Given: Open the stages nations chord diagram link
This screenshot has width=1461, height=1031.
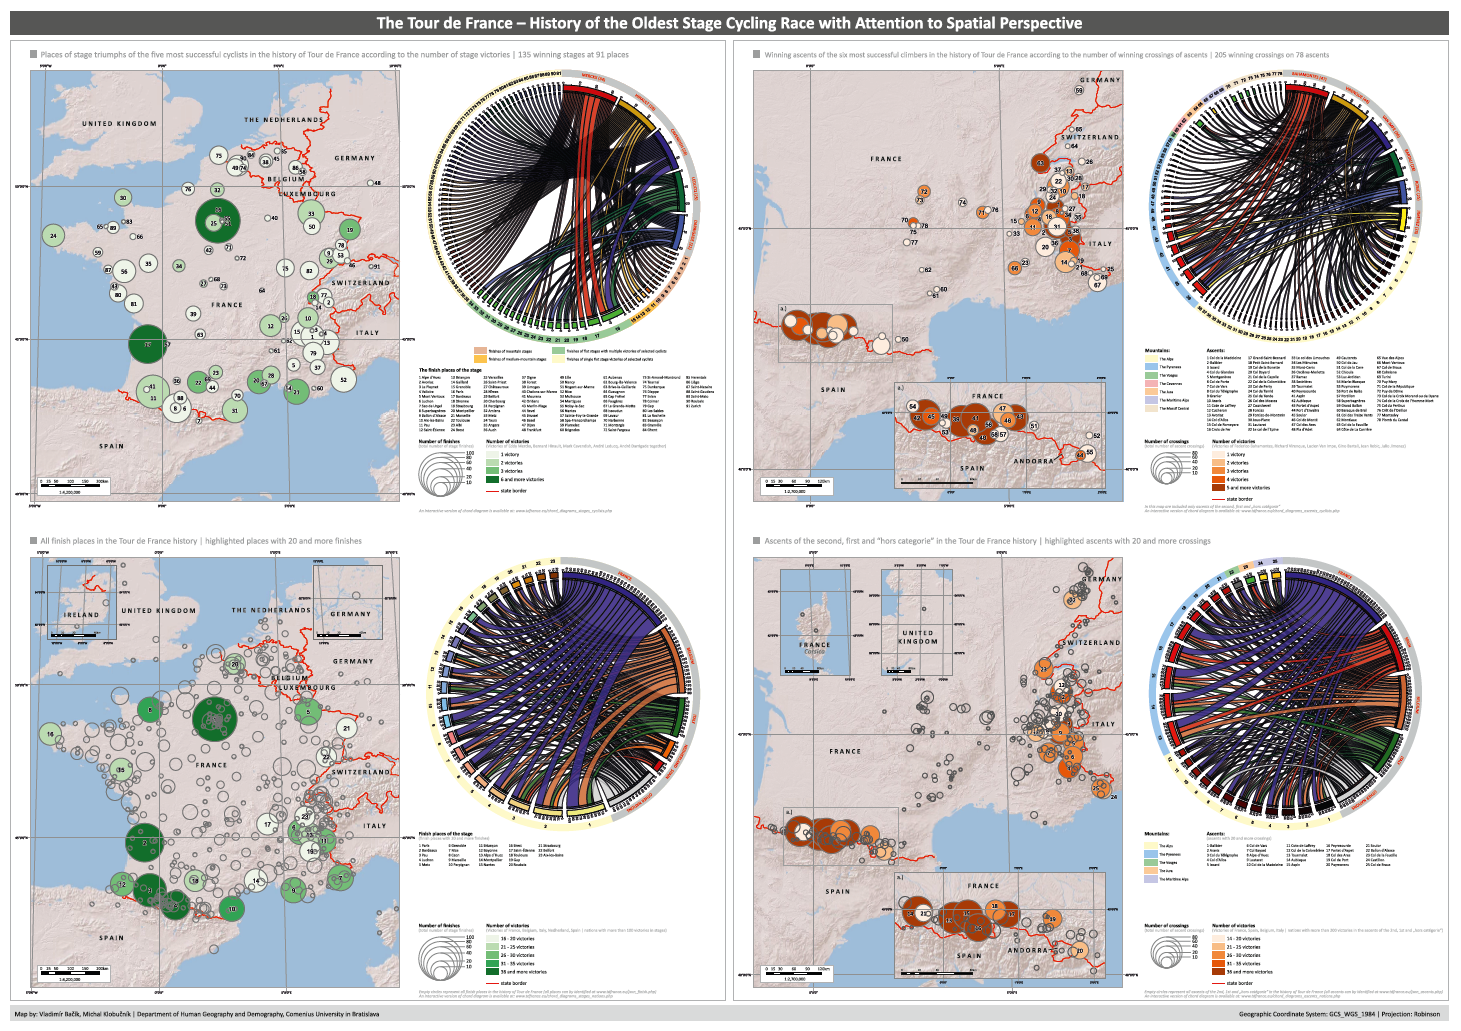Looking at the screenshot, I should pos(515,996).
